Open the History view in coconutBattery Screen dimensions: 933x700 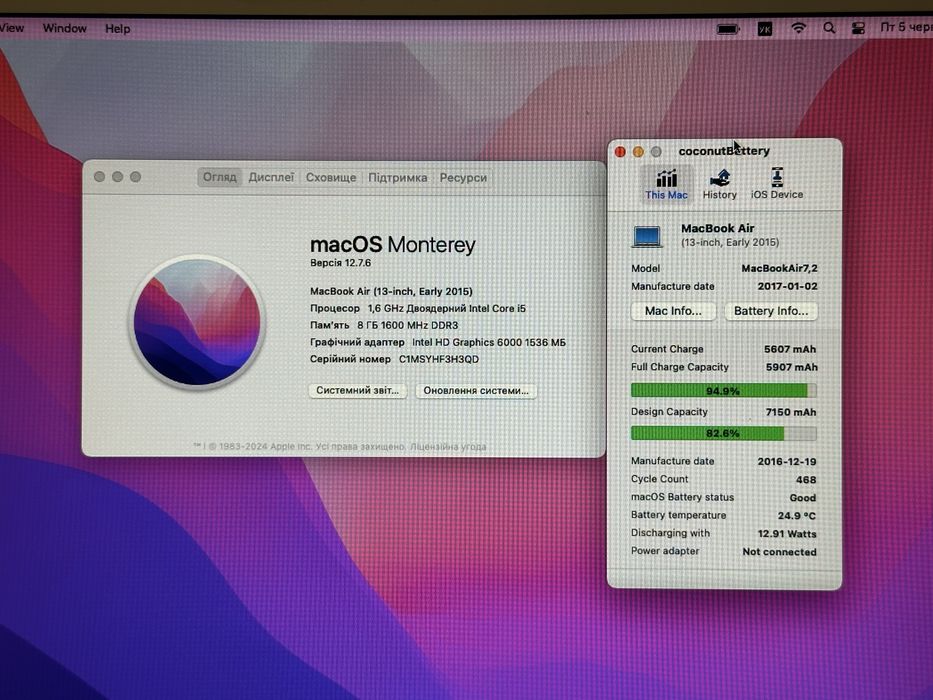[719, 184]
